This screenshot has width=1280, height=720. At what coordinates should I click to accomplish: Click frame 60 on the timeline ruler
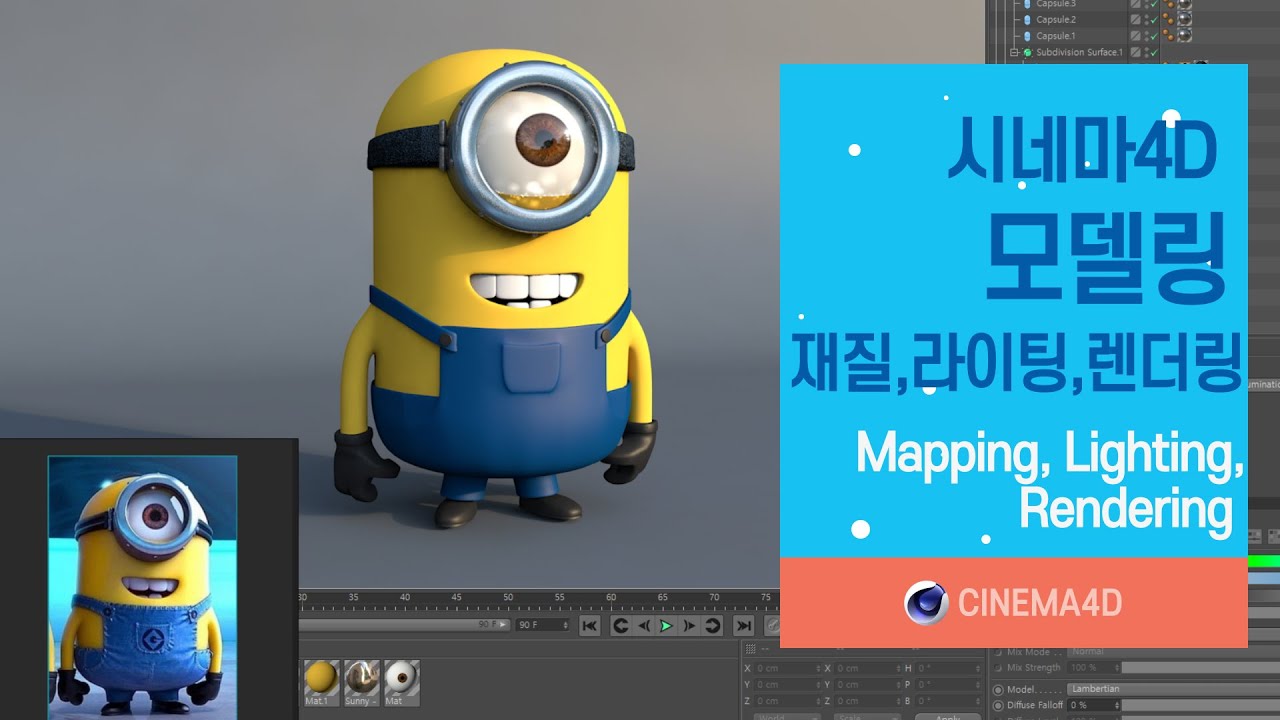[x=611, y=598]
